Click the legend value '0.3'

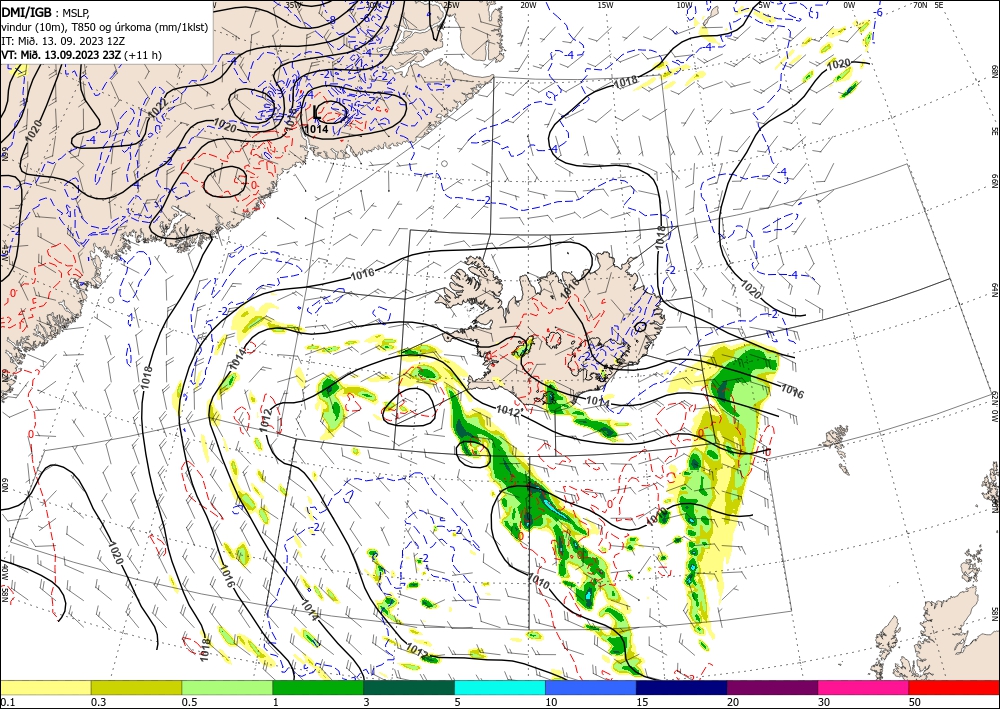click(98, 702)
